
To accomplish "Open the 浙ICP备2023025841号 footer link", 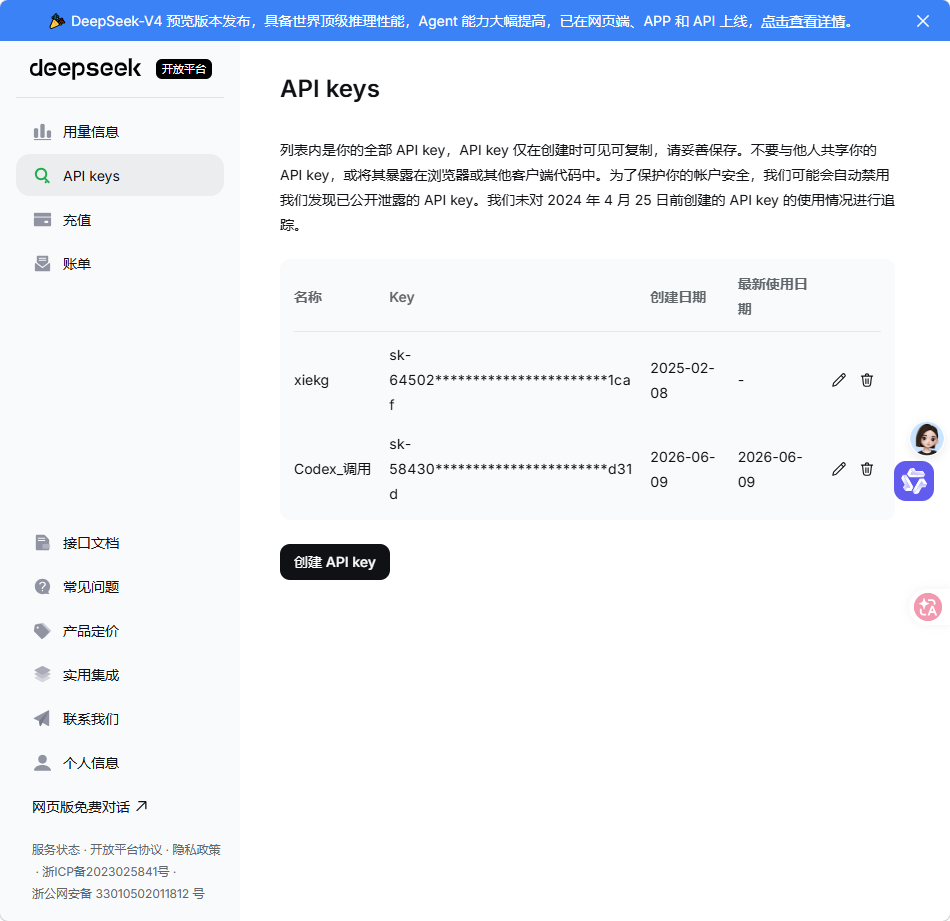I will point(105,871).
